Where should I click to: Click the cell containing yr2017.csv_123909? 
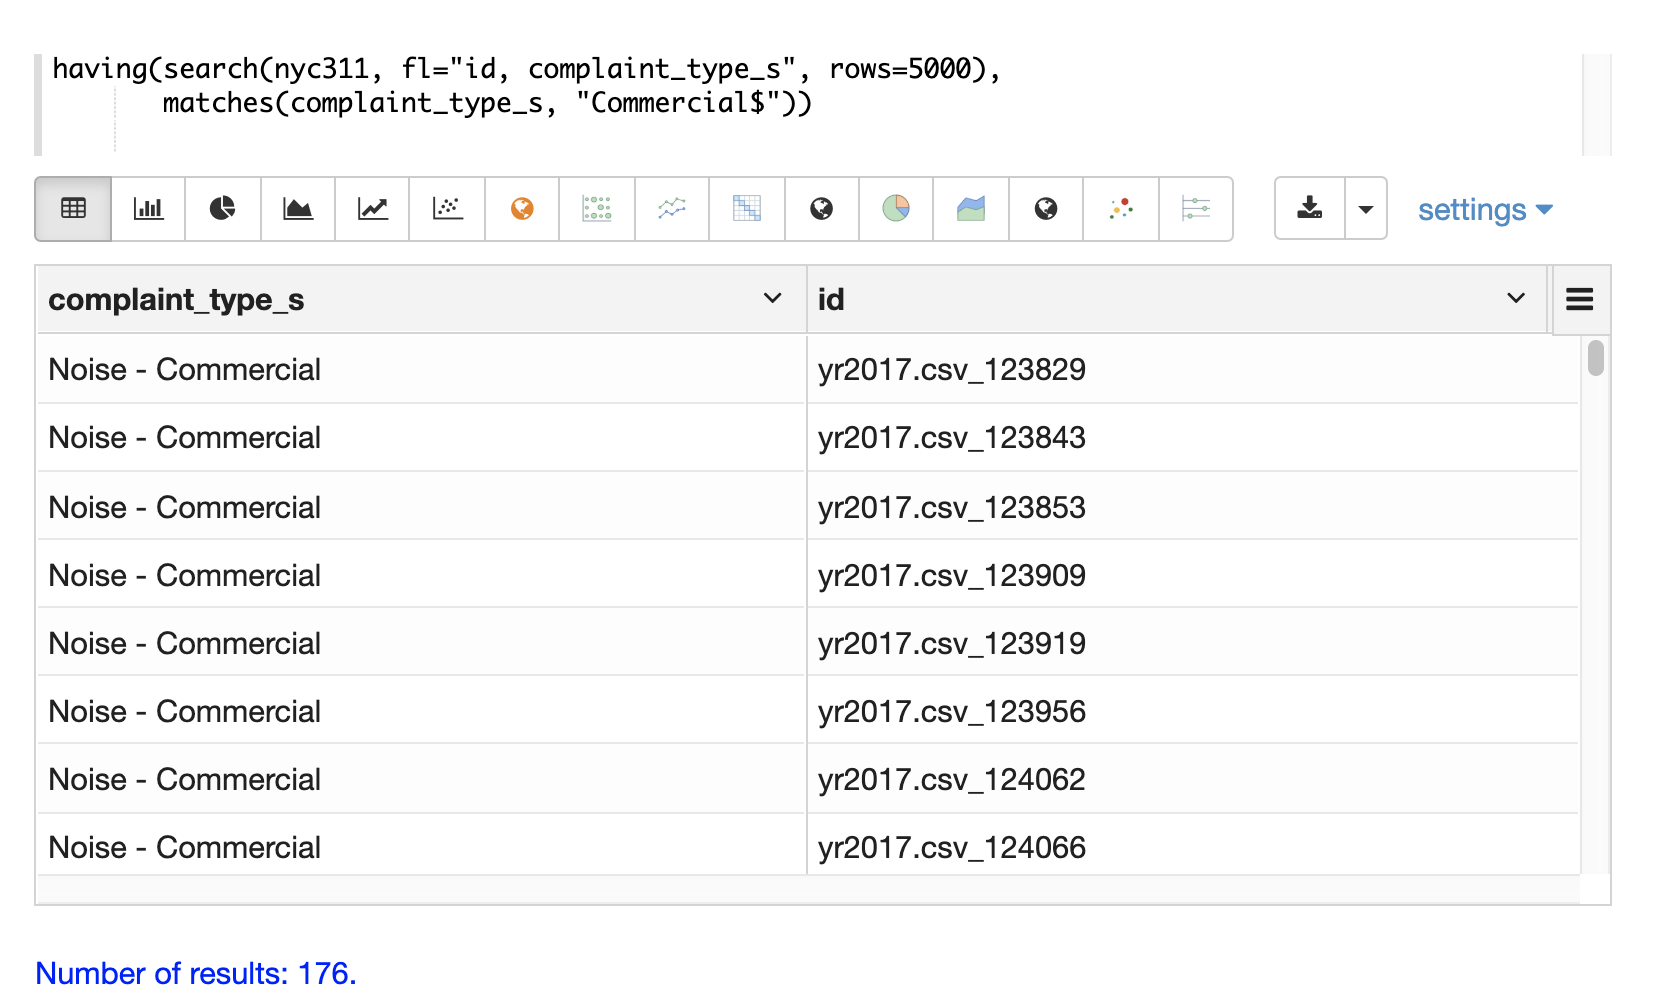click(951, 575)
